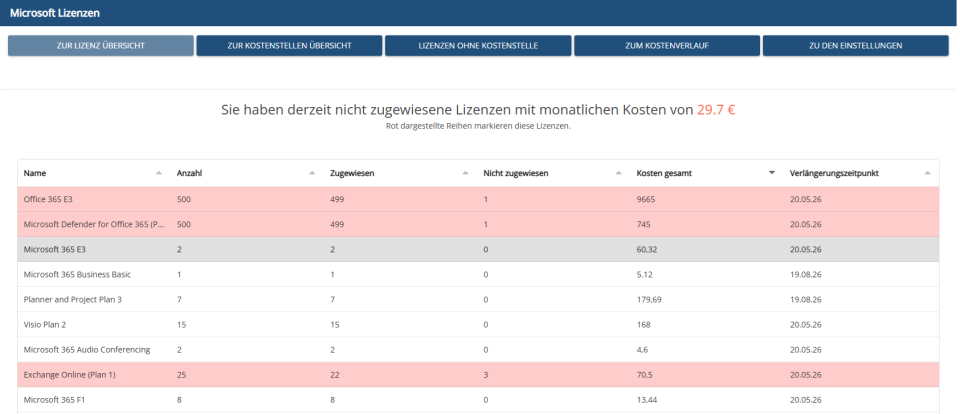Click sort arrow in Name column header
The height and width of the screenshot is (414, 960).
159,173
